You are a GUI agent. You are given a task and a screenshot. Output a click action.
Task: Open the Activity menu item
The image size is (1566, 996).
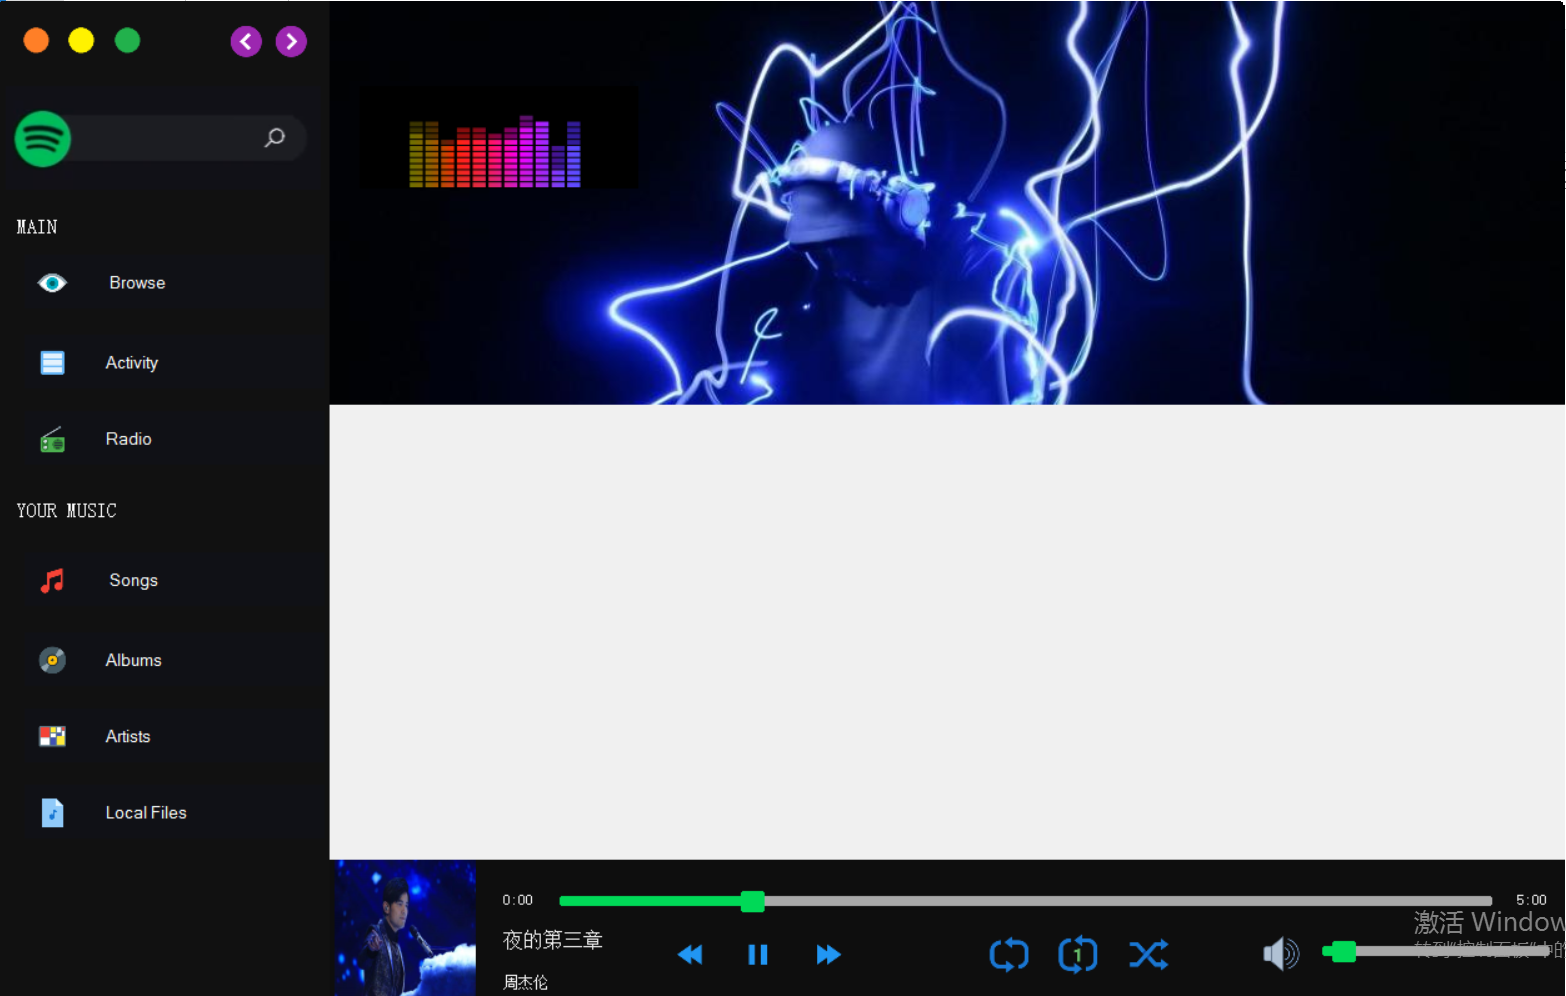coord(131,363)
